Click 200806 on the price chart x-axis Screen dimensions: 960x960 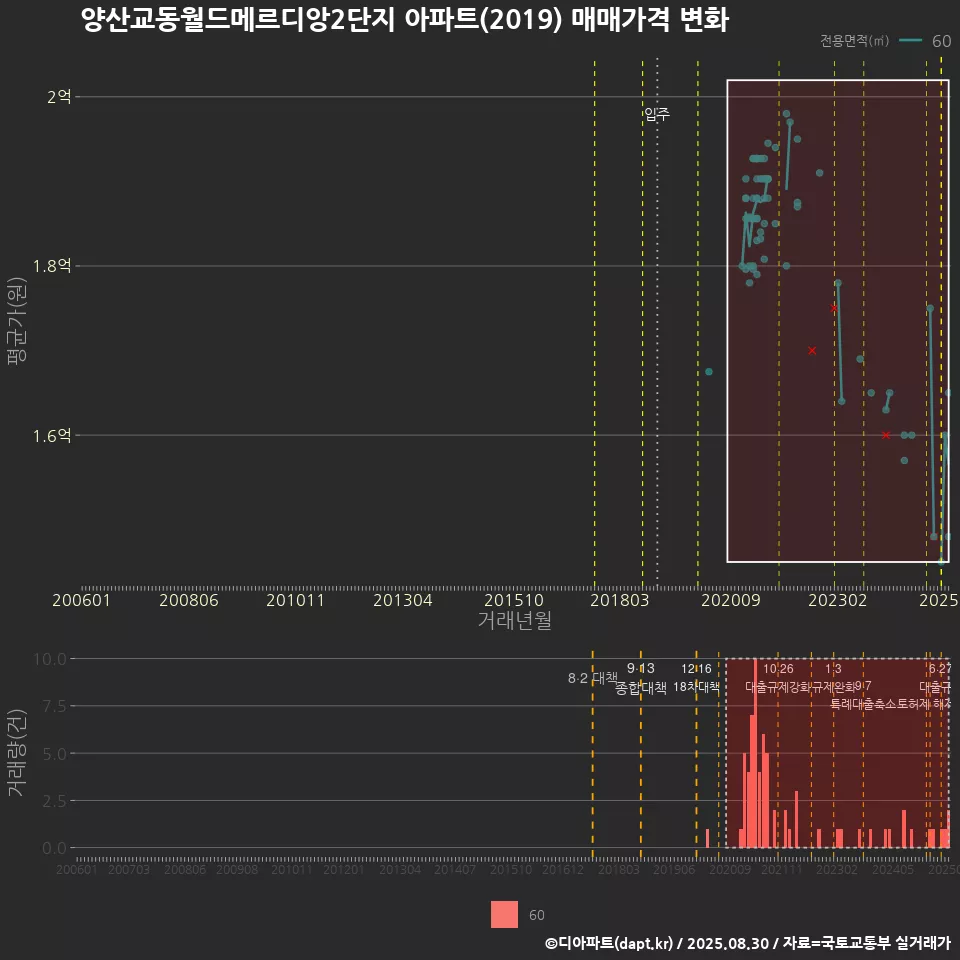[189, 600]
